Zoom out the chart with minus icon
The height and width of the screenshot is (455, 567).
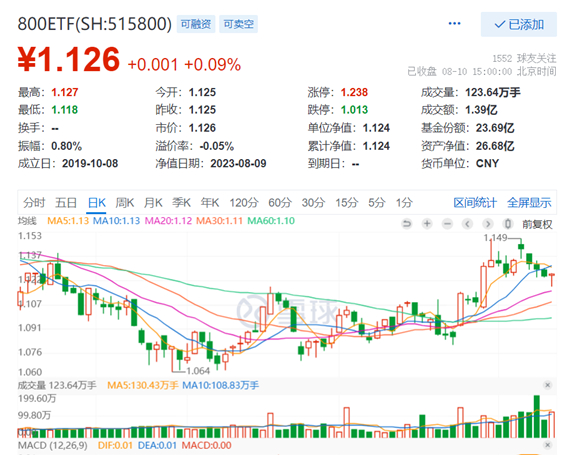(x=447, y=224)
